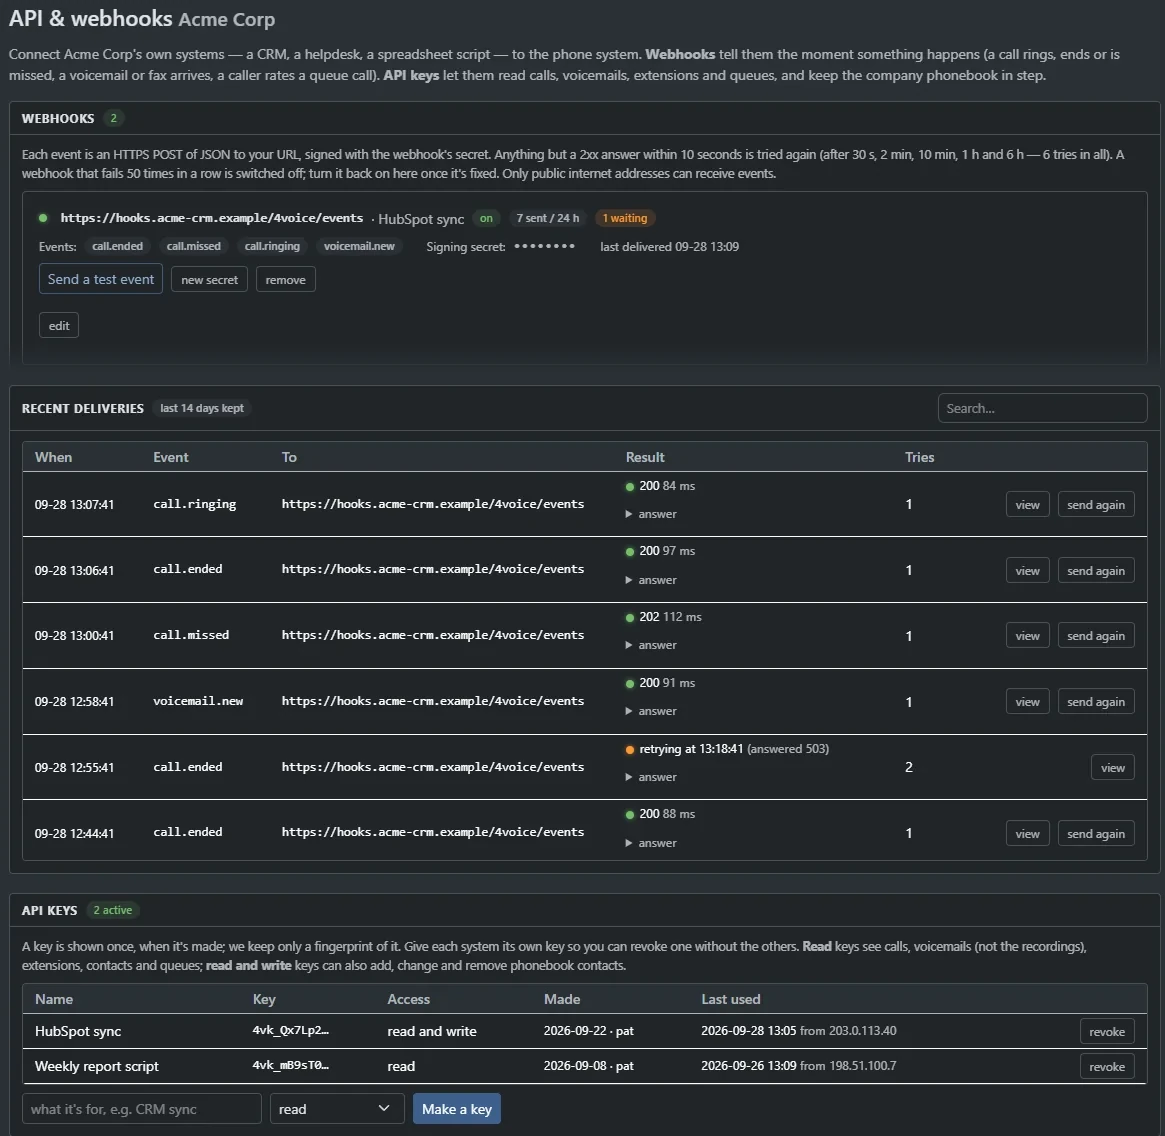
Task: Click 'last delivered 09-28 13:09' text
Action: (669, 247)
